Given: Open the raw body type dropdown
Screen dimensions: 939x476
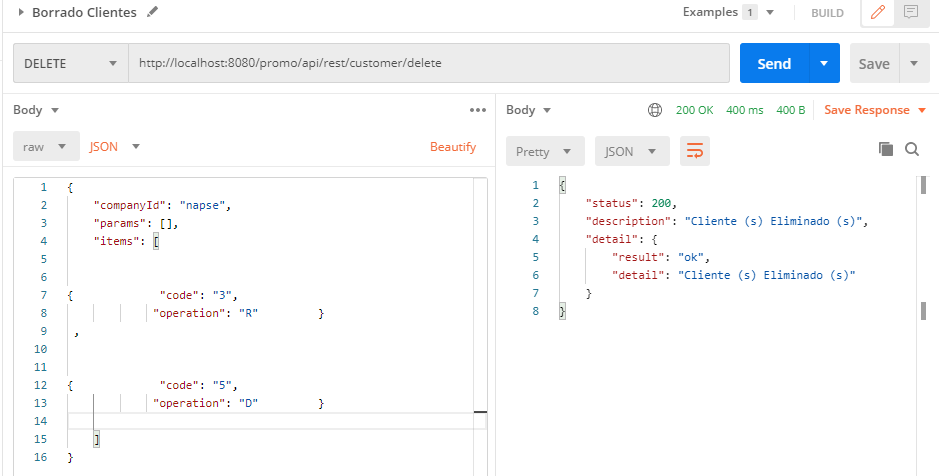Looking at the screenshot, I should [45, 146].
